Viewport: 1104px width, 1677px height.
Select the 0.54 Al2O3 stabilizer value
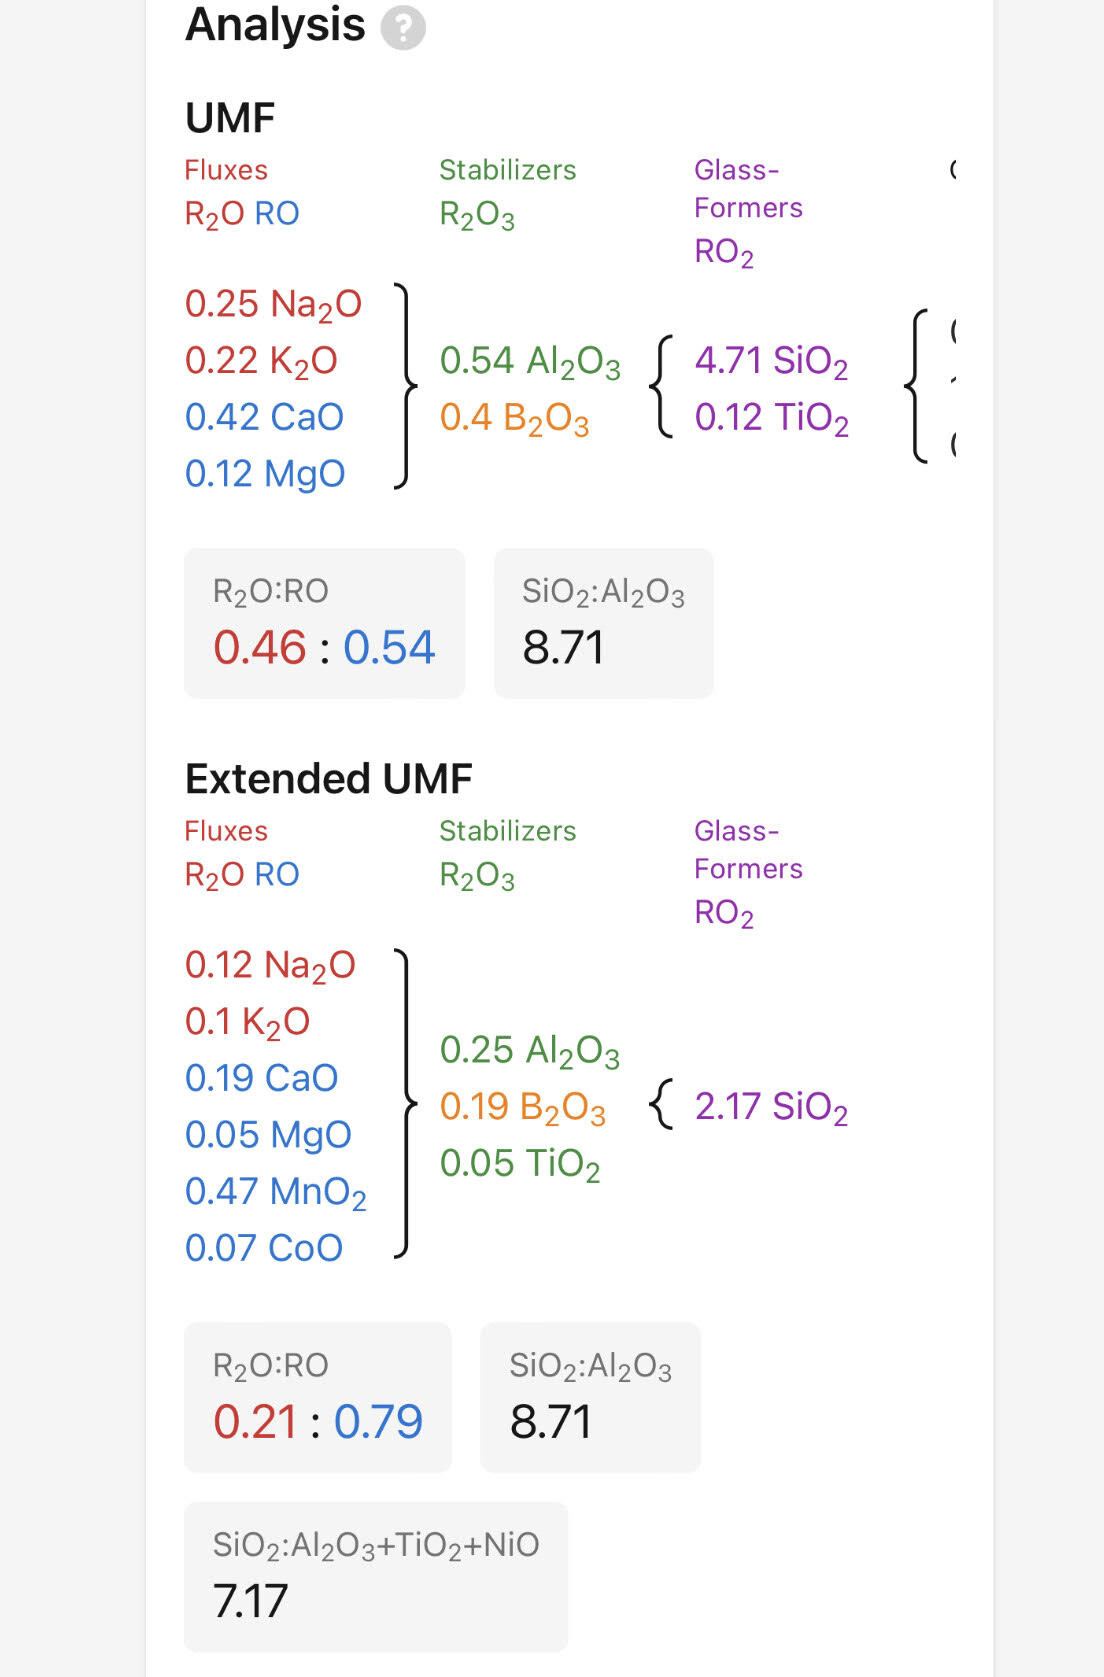[x=530, y=361]
